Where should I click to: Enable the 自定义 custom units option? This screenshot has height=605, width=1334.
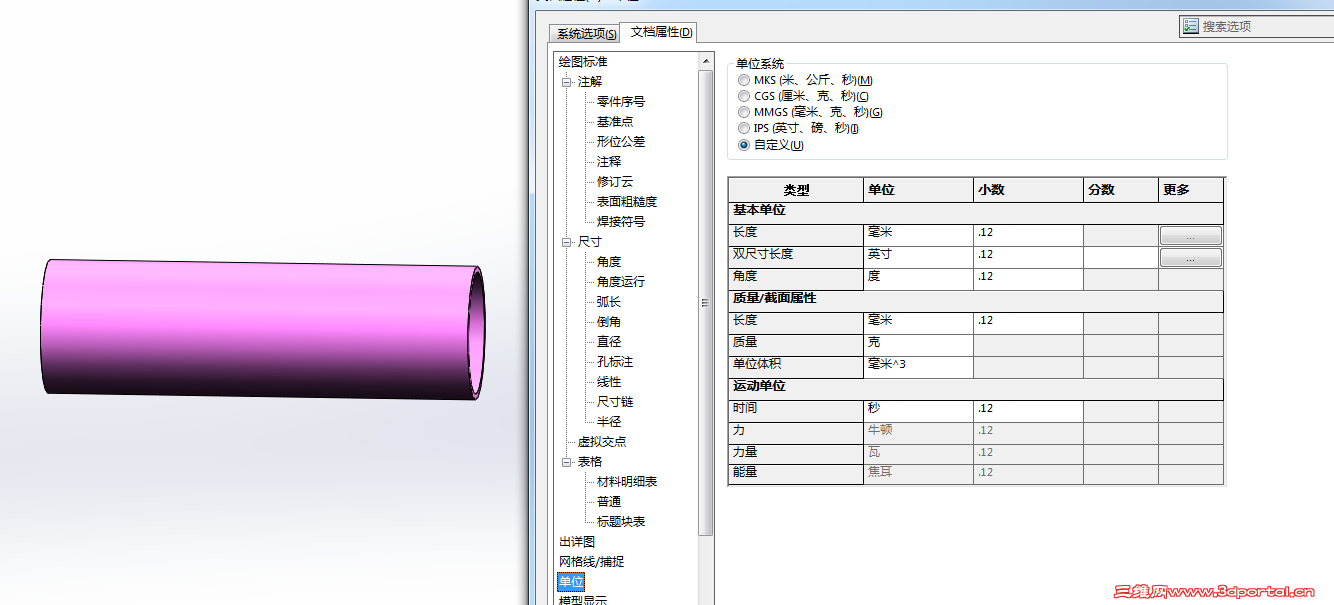pyautogui.click(x=743, y=144)
